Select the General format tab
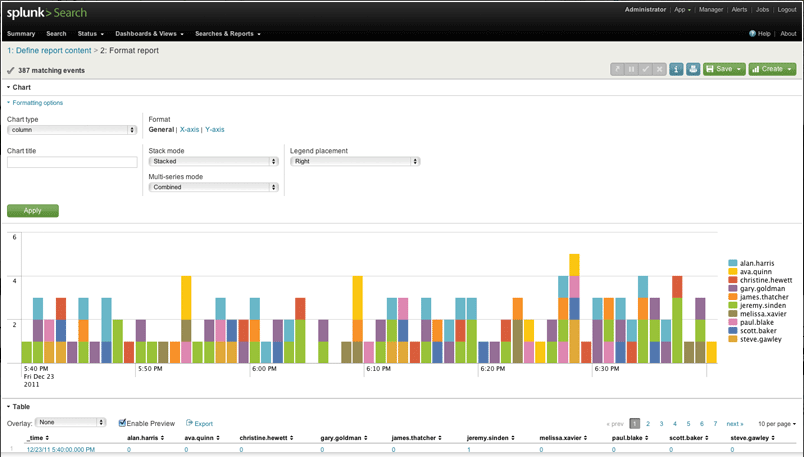This screenshot has width=804, height=457. [x=161, y=130]
